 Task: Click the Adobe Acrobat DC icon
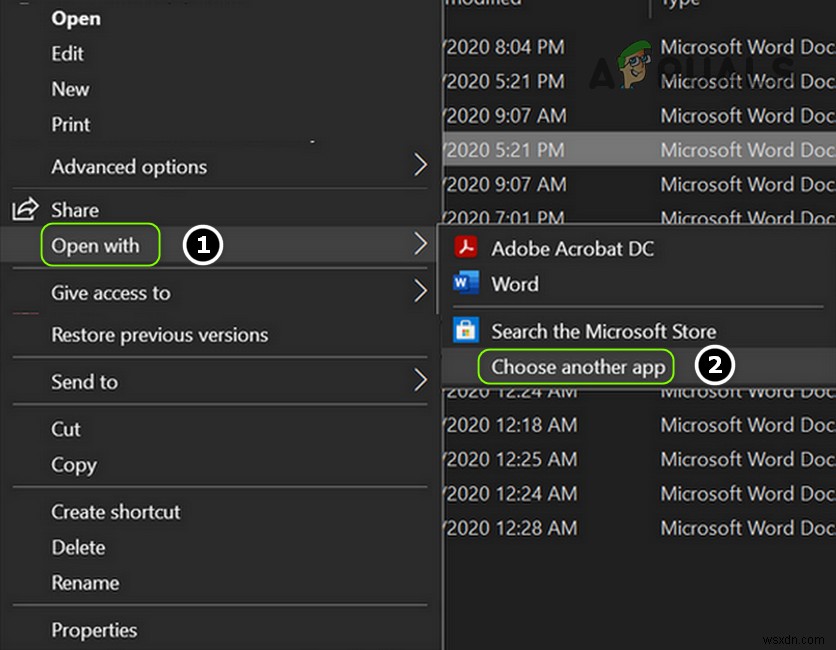pos(466,247)
